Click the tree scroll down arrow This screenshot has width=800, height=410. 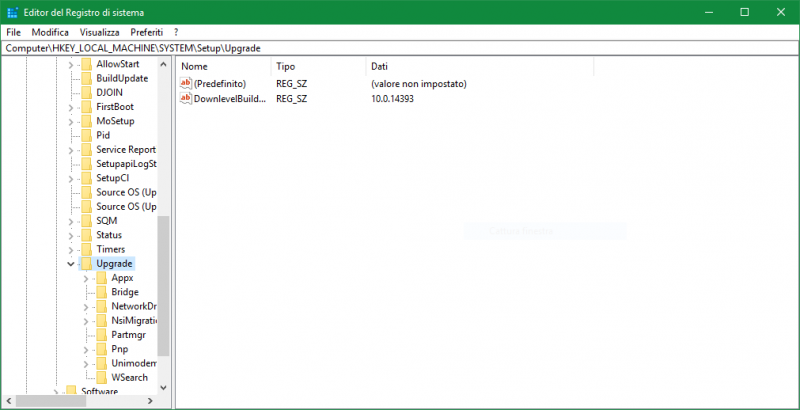[163, 388]
